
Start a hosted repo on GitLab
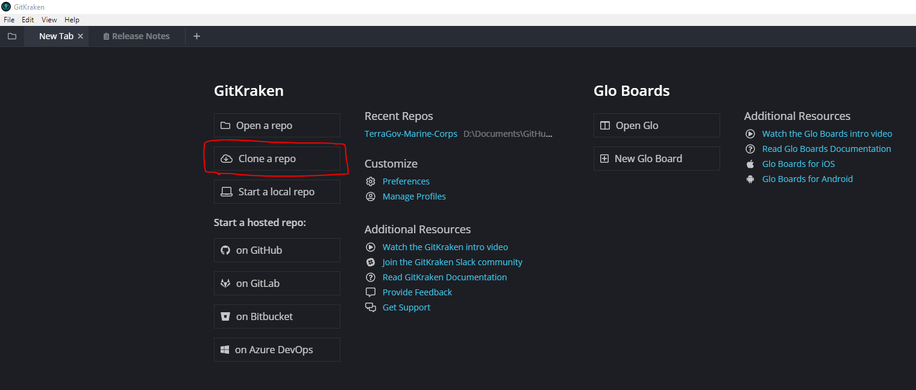[x=277, y=284]
